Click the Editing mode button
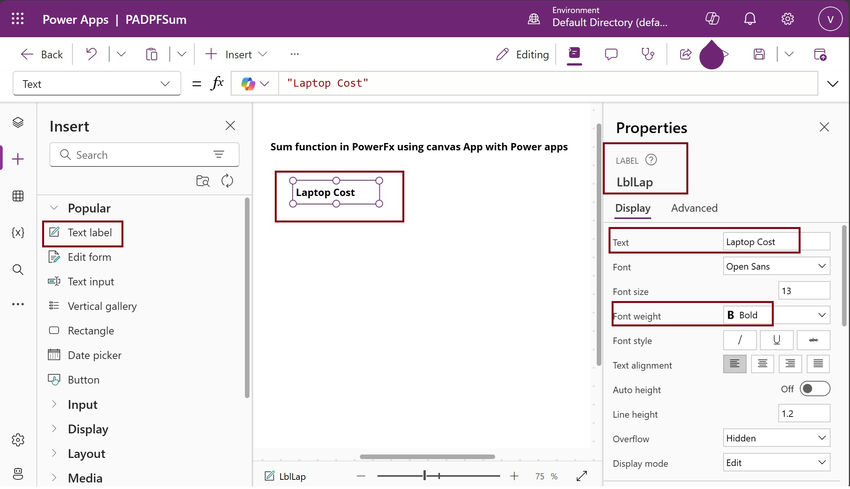 click(522, 54)
